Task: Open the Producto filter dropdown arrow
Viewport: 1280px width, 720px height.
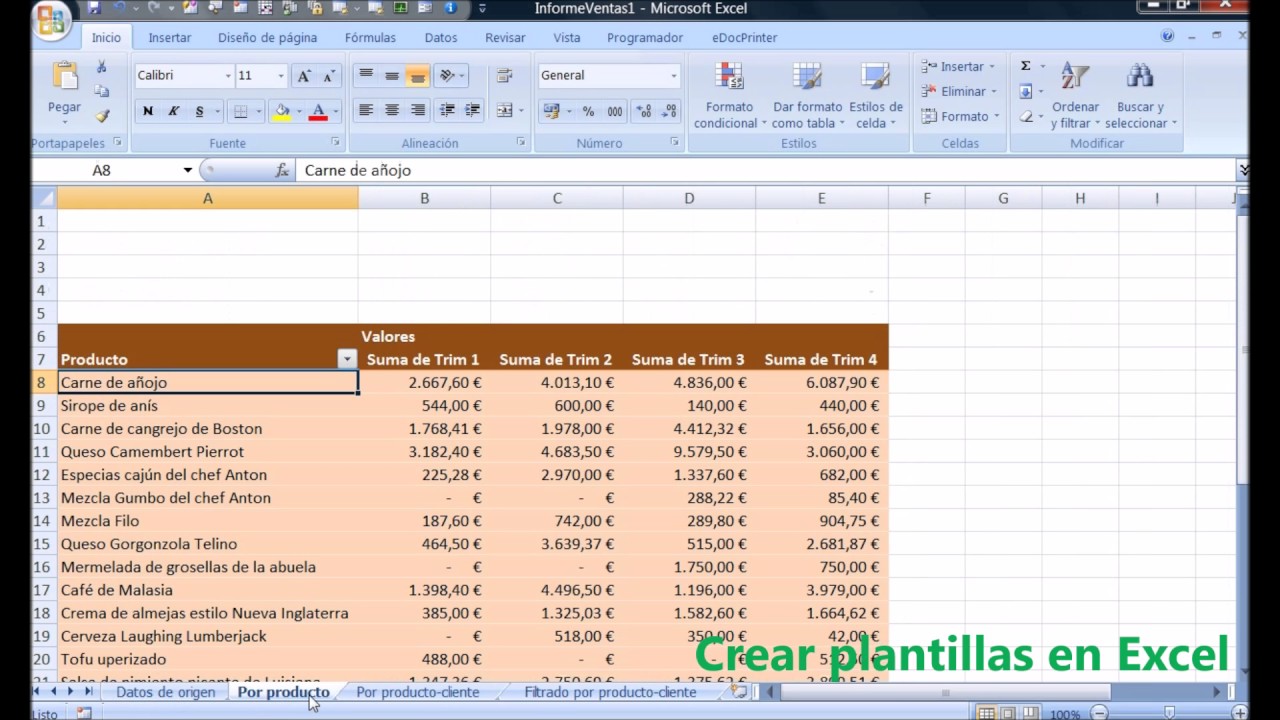Action: (x=347, y=360)
